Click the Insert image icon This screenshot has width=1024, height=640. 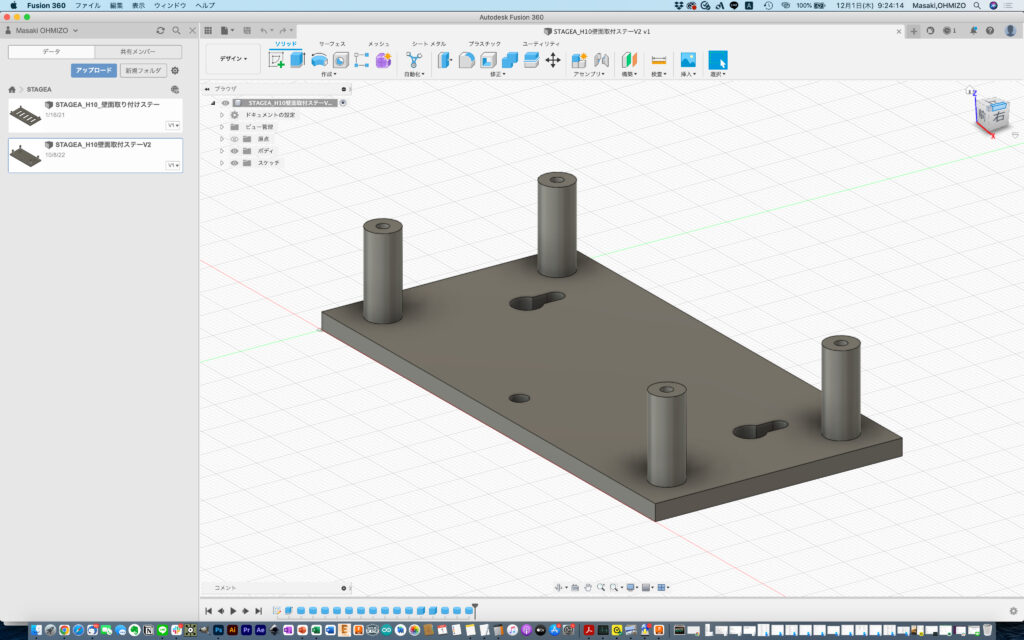click(688, 60)
